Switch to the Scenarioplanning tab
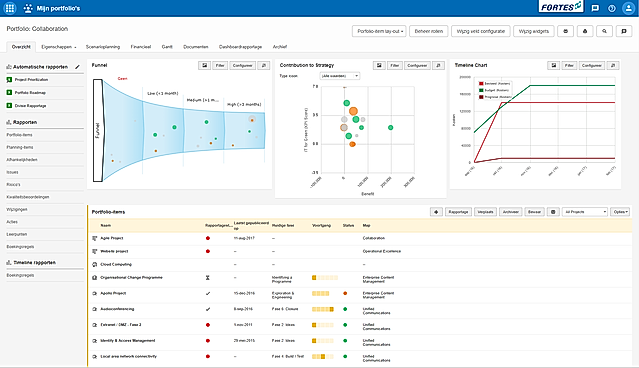Image resolution: width=639 pixels, height=368 pixels. point(103,47)
